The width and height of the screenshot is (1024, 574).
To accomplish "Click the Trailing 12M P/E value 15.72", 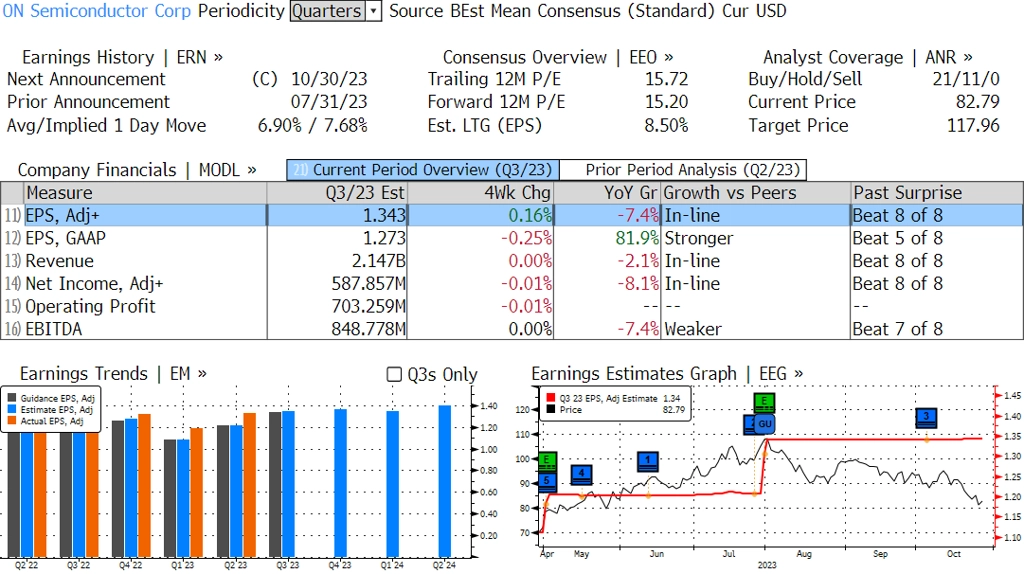I will pos(667,79).
